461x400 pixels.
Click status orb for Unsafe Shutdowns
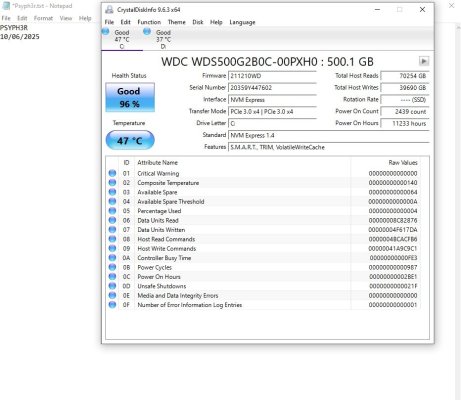[112, 286]
